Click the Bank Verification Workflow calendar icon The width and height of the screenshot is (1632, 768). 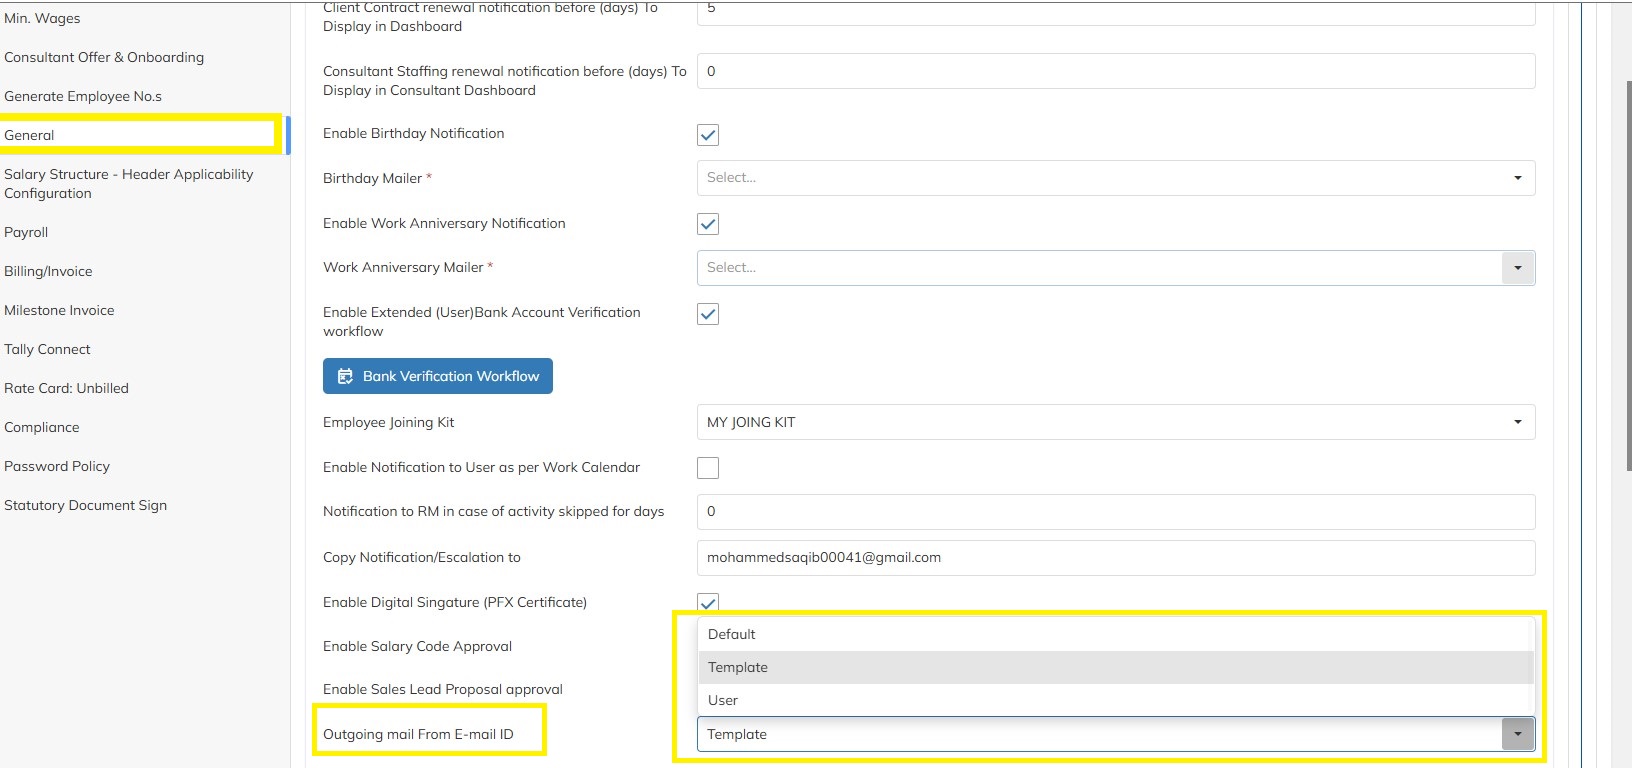pyautogui.click(x=345, y=376)
